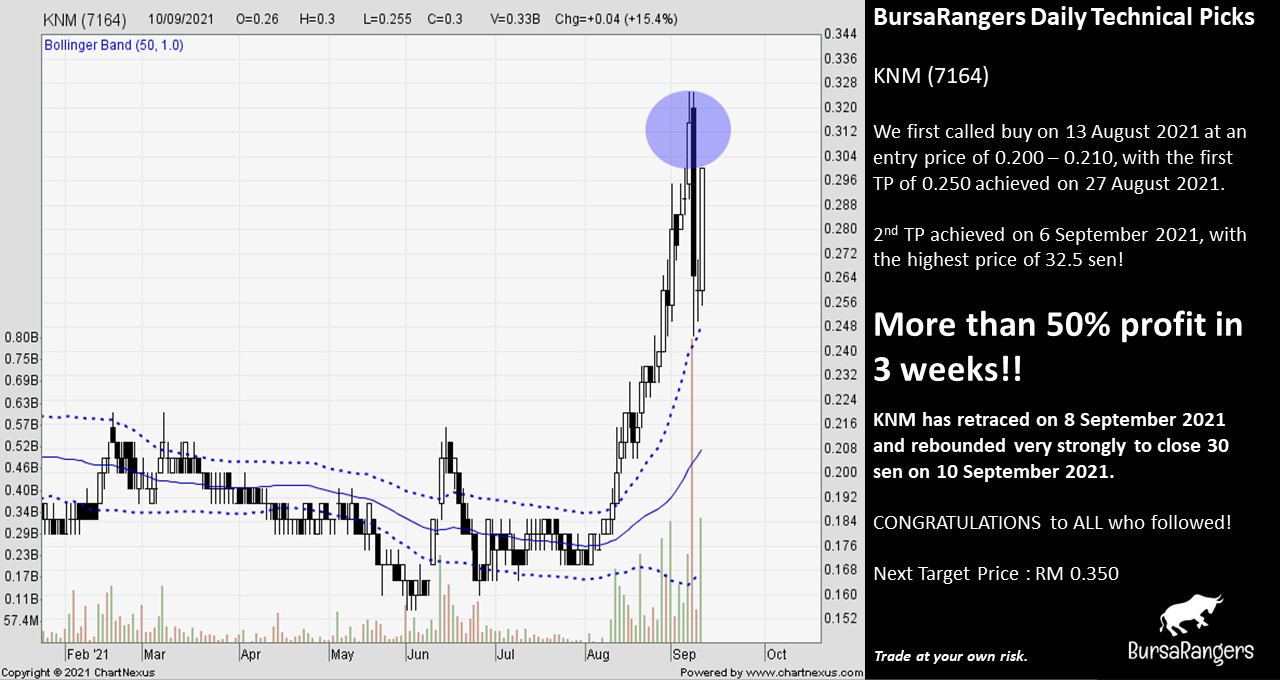1280x680 pixels.
Task: Select the O=0.26 open price value
Action: click(257, 19)
